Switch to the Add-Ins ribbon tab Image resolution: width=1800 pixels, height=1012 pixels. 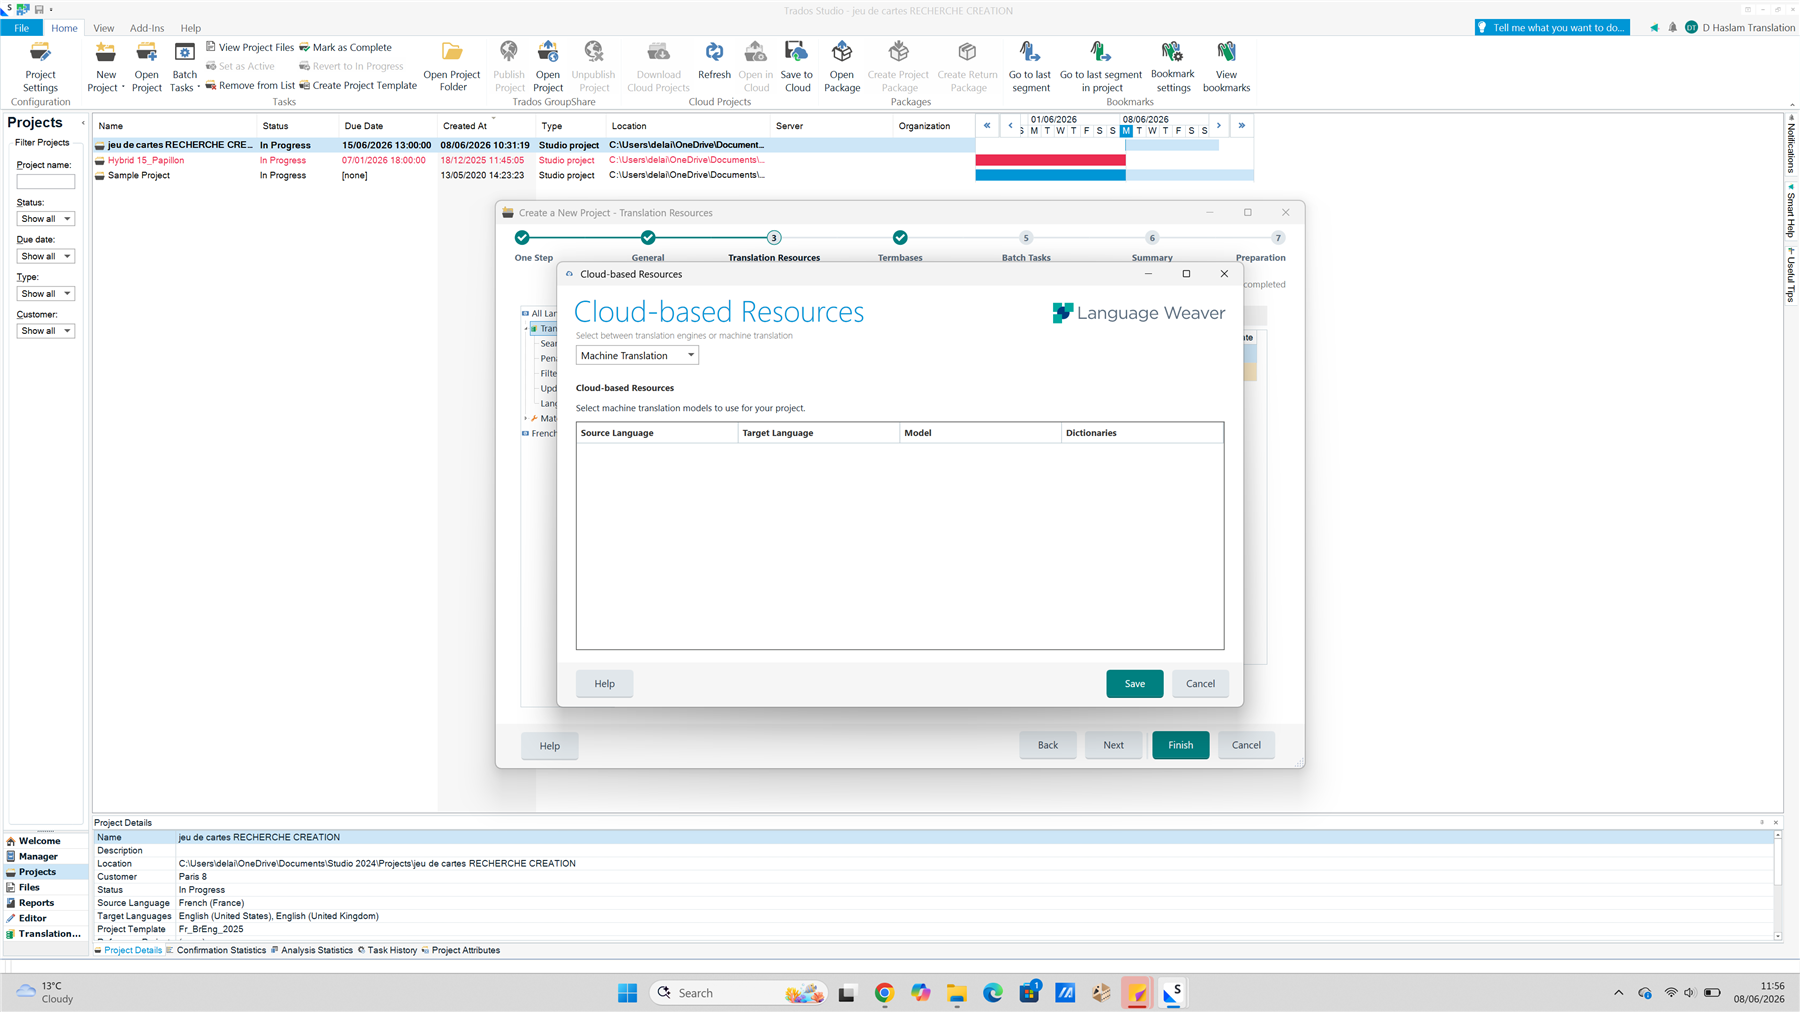click(147, 28)
